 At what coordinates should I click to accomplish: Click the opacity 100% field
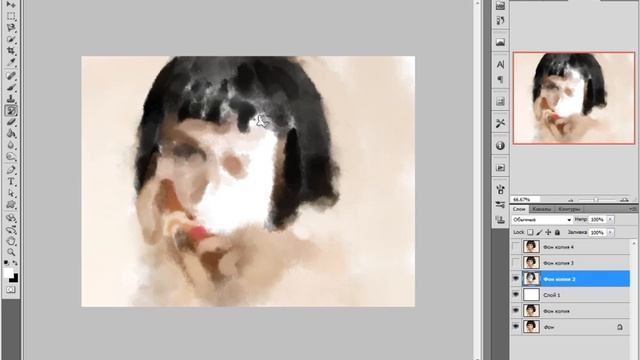598,220
